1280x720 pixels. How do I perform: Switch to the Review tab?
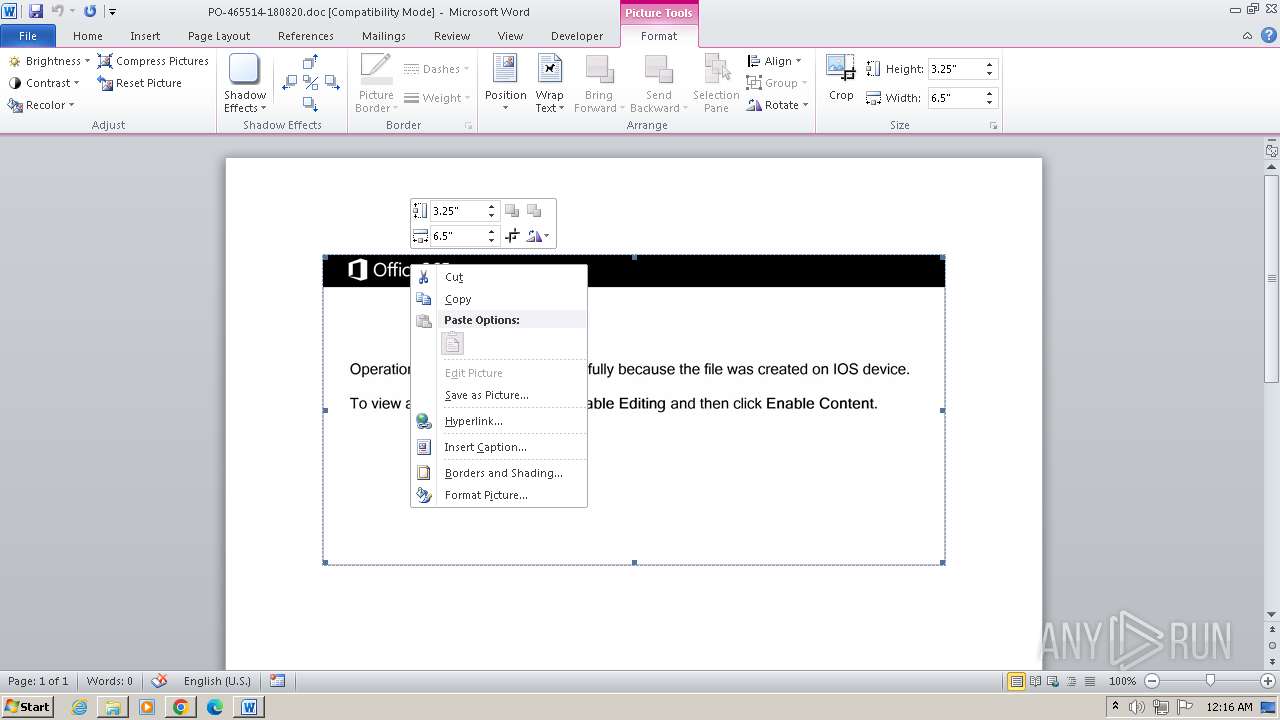[x=452, y=36]
